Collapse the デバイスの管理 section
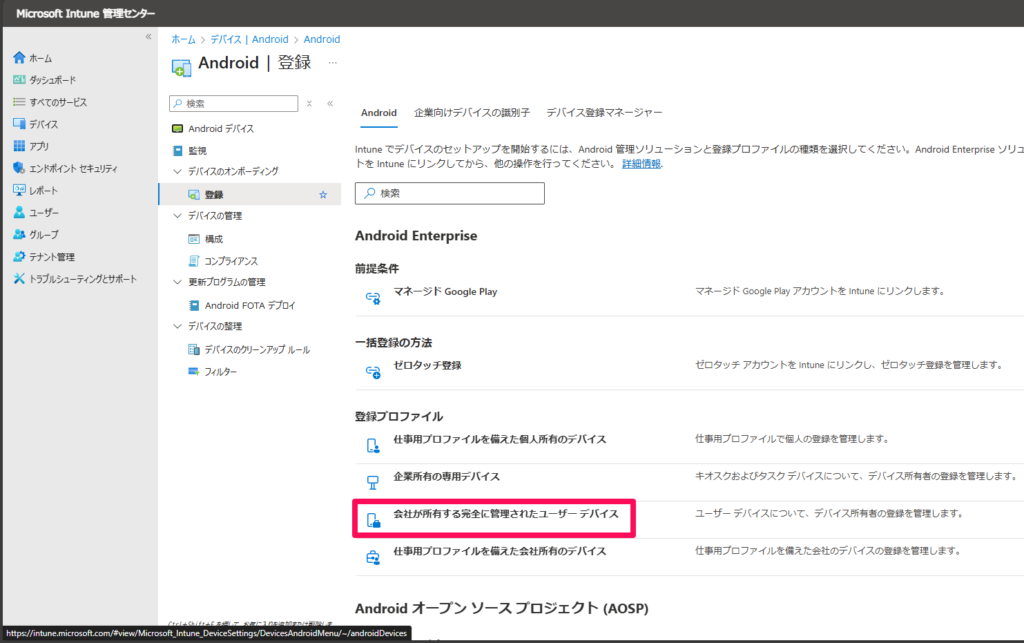The image size is (1024, 643). [x=177, y=215]
